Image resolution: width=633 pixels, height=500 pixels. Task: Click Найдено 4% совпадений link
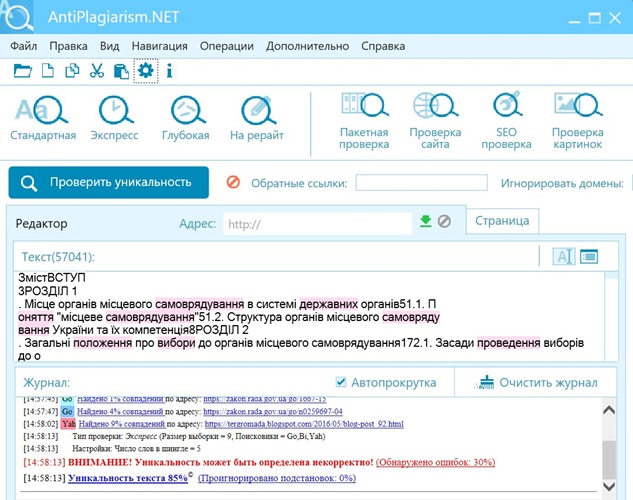pyautogui.click(x=120, y=411)
